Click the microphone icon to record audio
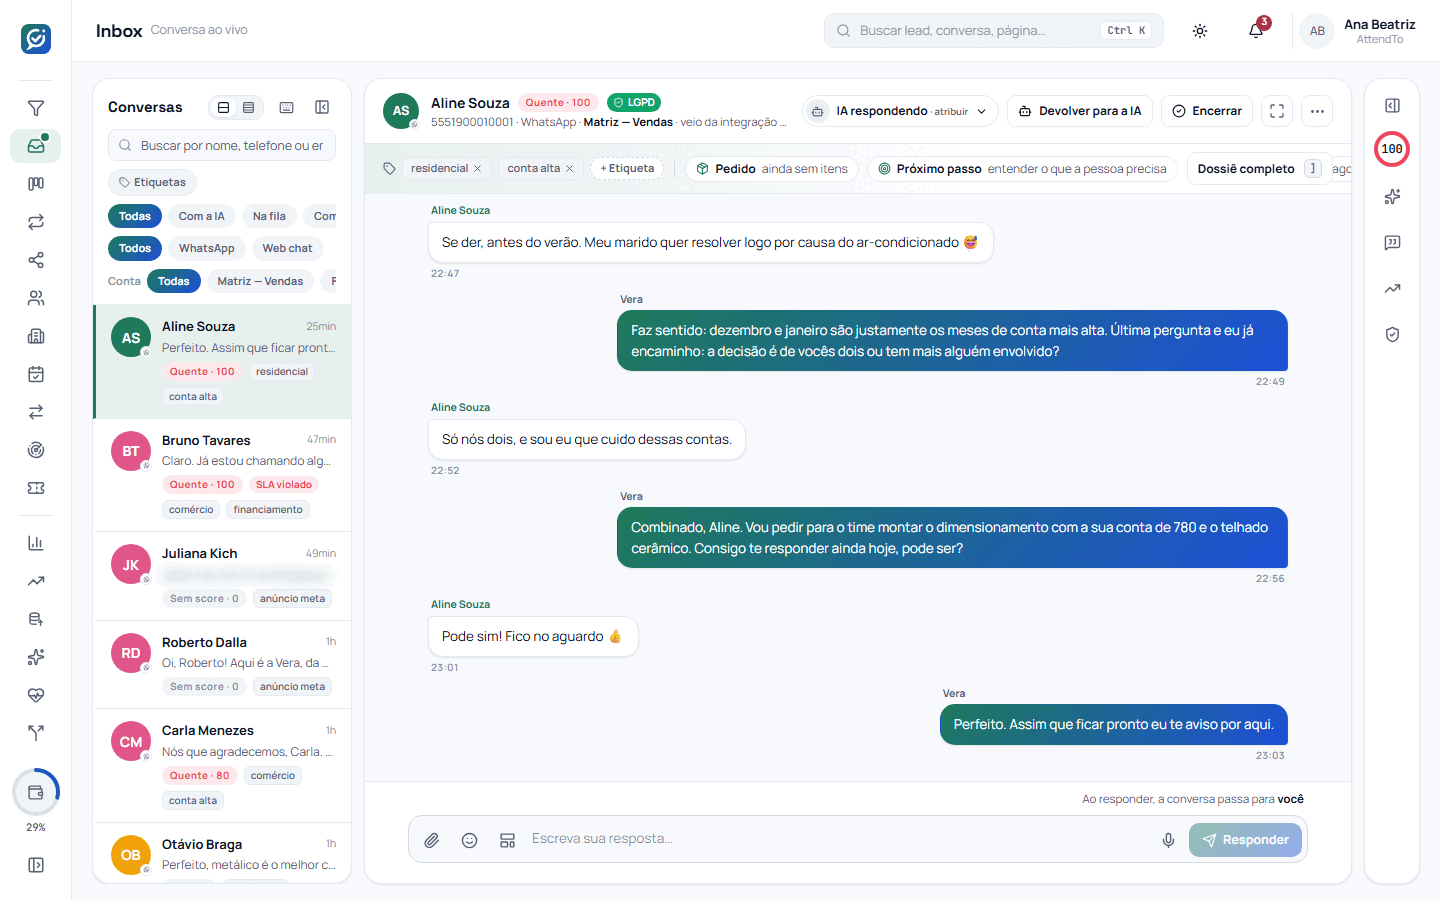 click(x=1168, y=840)
